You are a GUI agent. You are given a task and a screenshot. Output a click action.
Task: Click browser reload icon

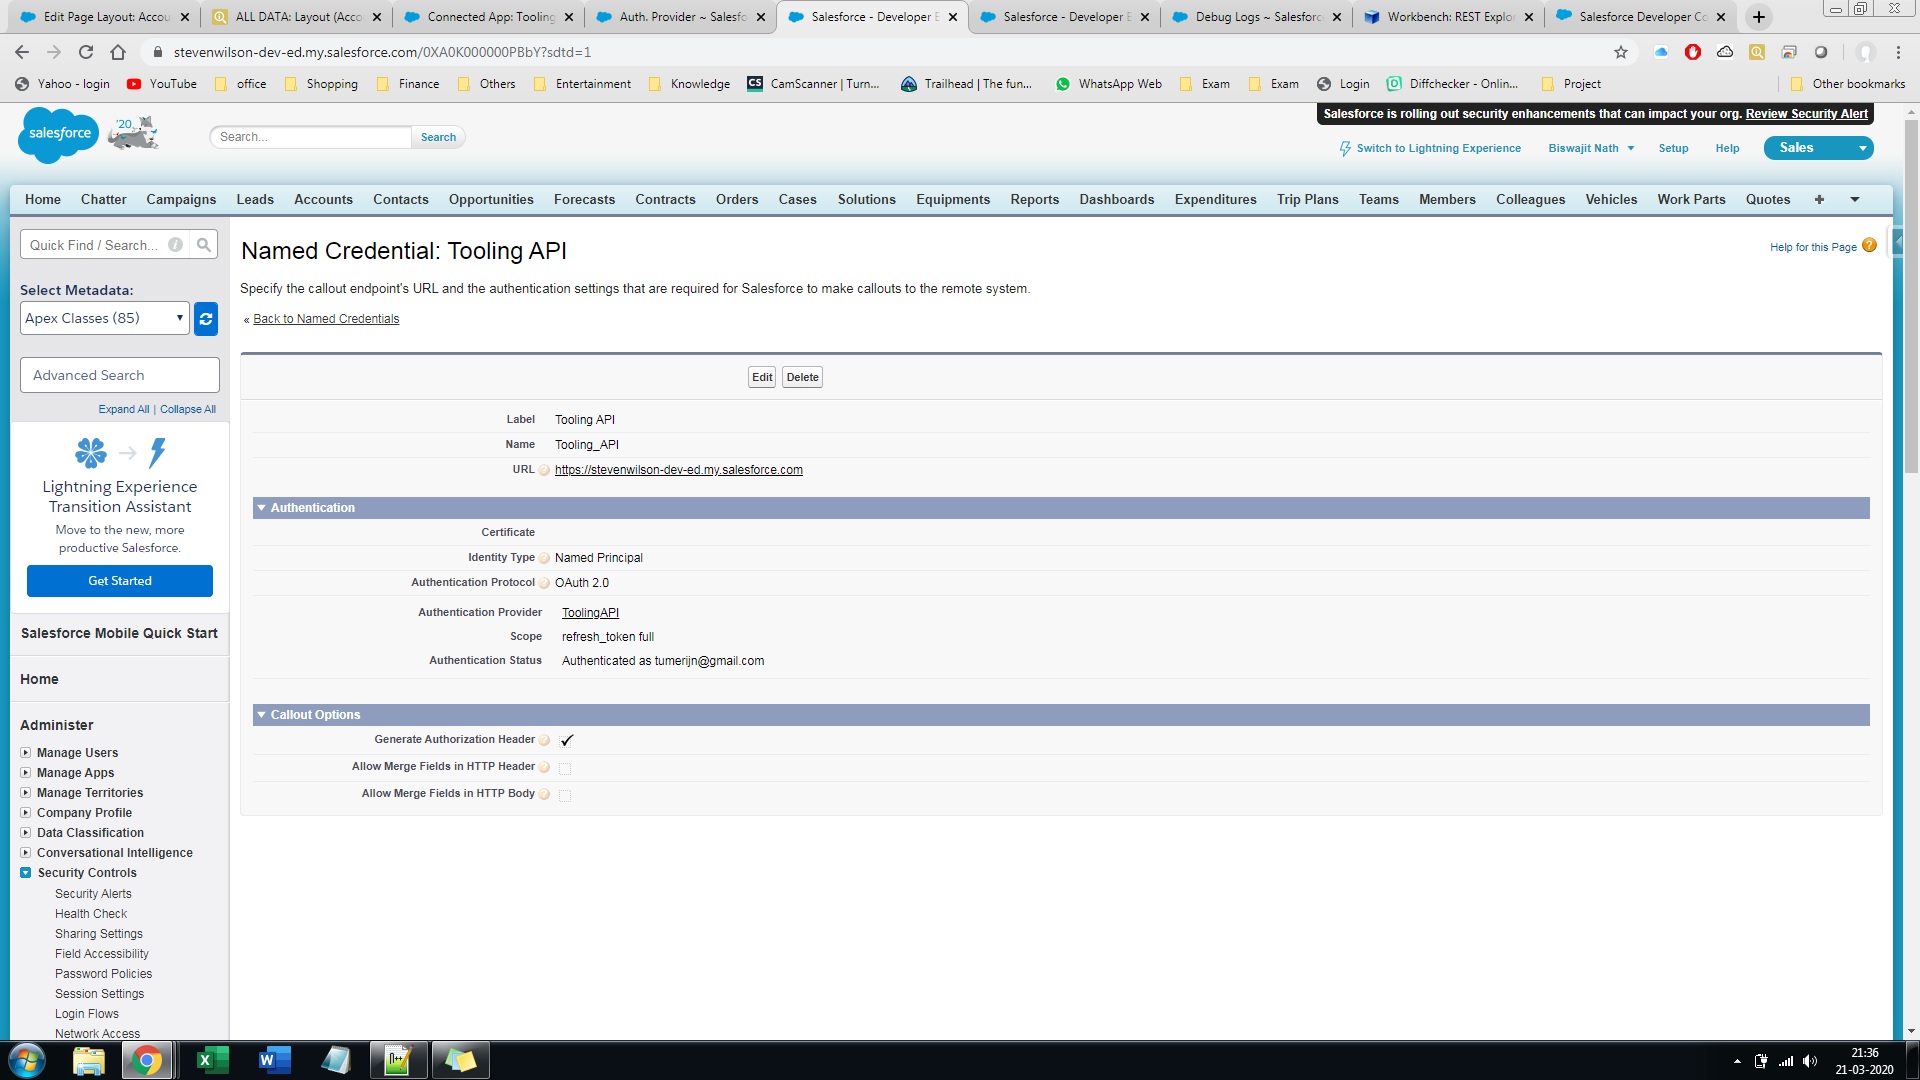[86, 52]
